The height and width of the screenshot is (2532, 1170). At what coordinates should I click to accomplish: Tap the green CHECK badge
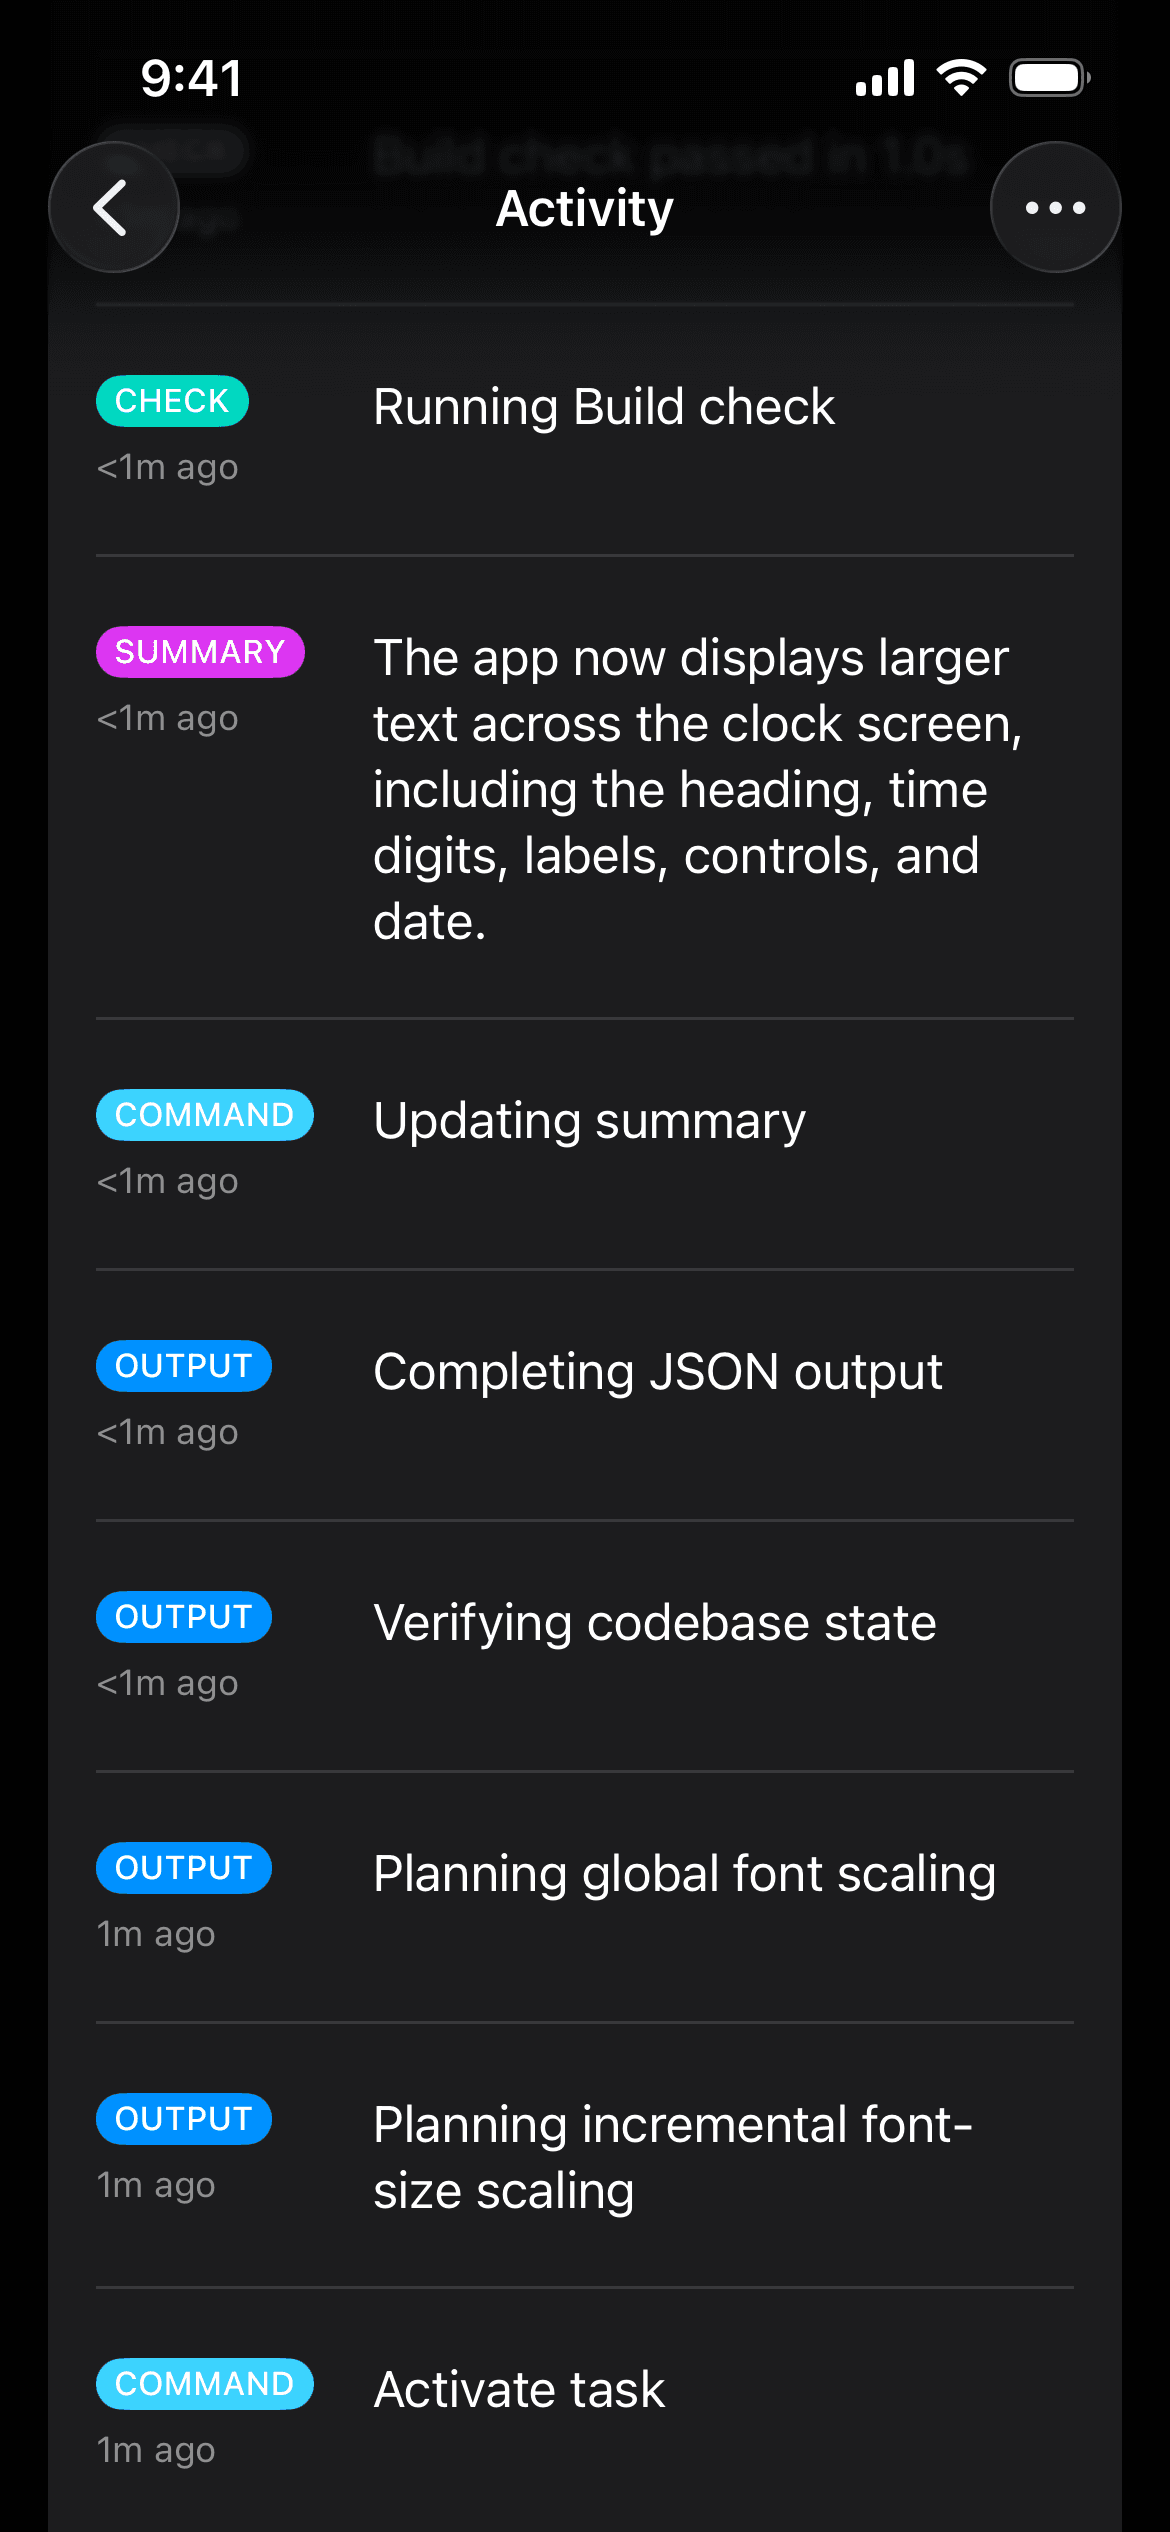pos(172,400)
